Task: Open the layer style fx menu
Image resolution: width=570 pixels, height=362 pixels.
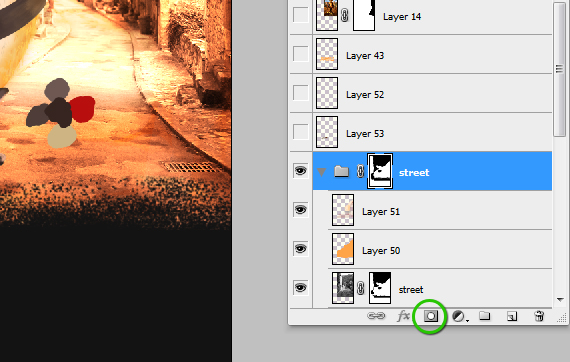Action: tap(403, 316)
